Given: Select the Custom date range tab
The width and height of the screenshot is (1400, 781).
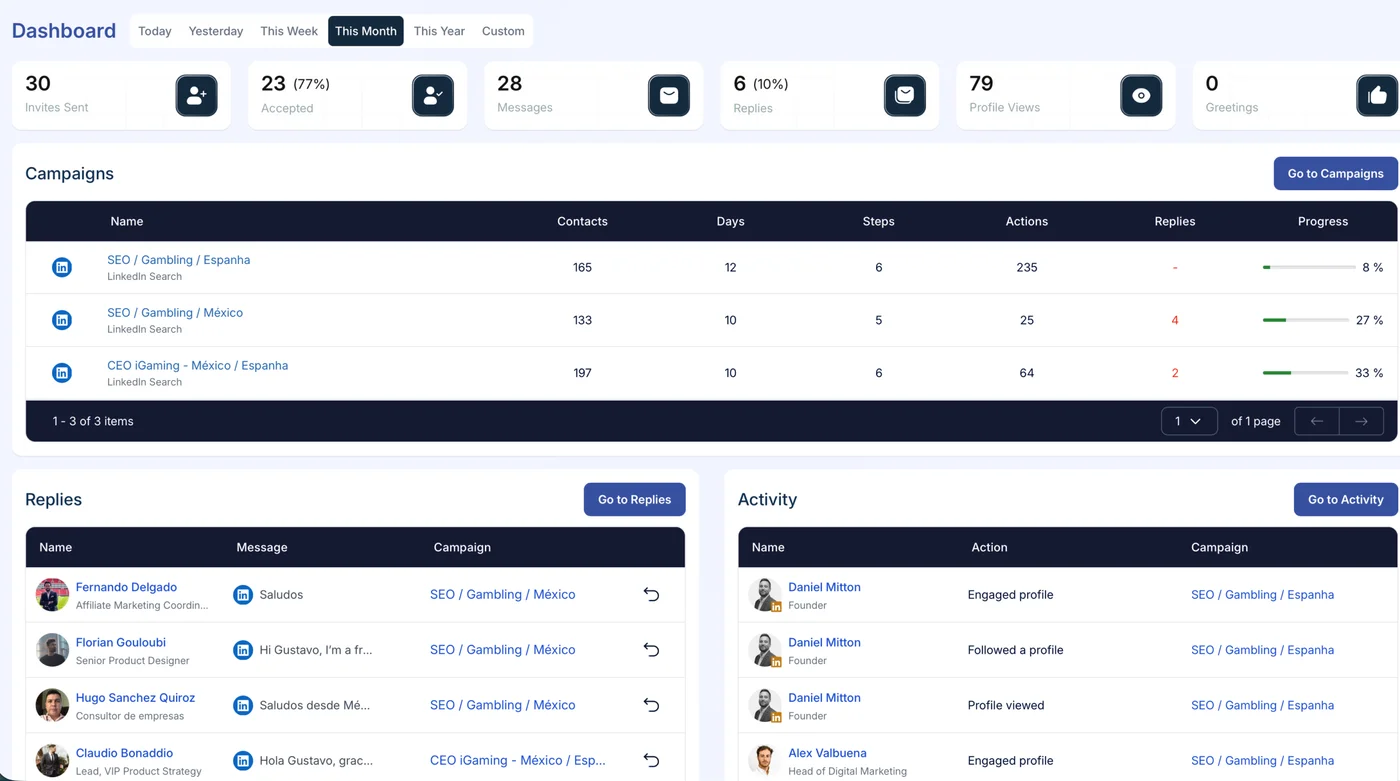Looking at the screenshot, I should click(503, 31).
